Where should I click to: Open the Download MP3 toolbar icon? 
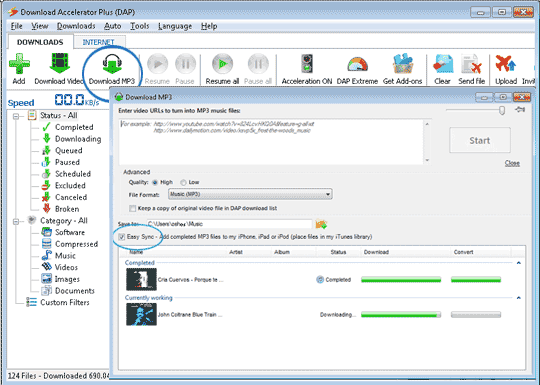coord(112,64)
